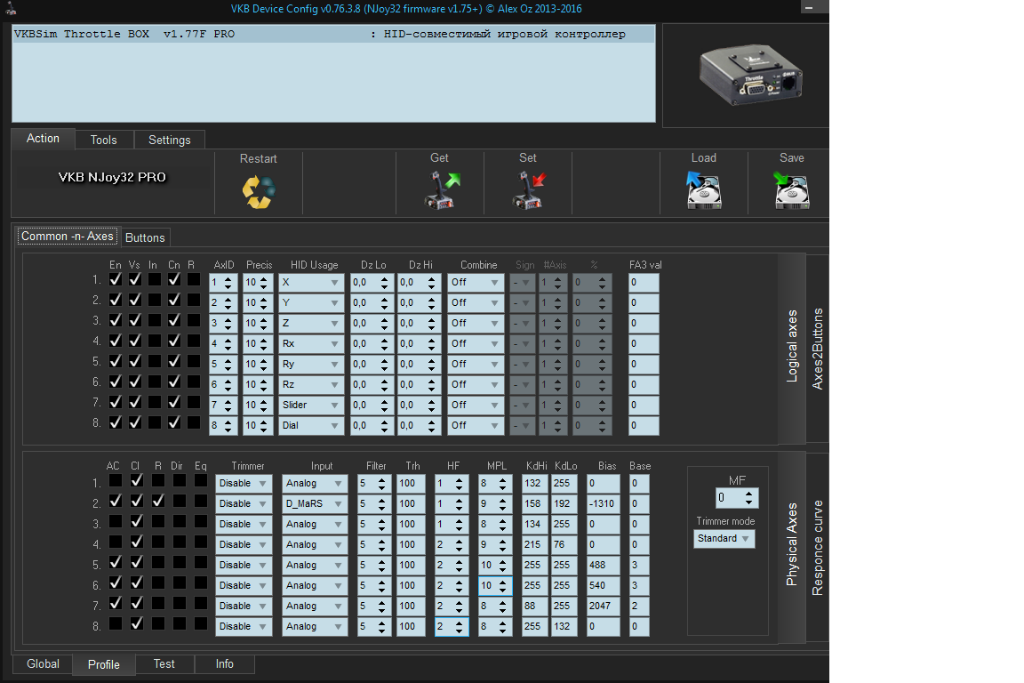Click AxID stepper for logical axis 1
Screen dimensions: 1024x683
[x=228, y=283]
